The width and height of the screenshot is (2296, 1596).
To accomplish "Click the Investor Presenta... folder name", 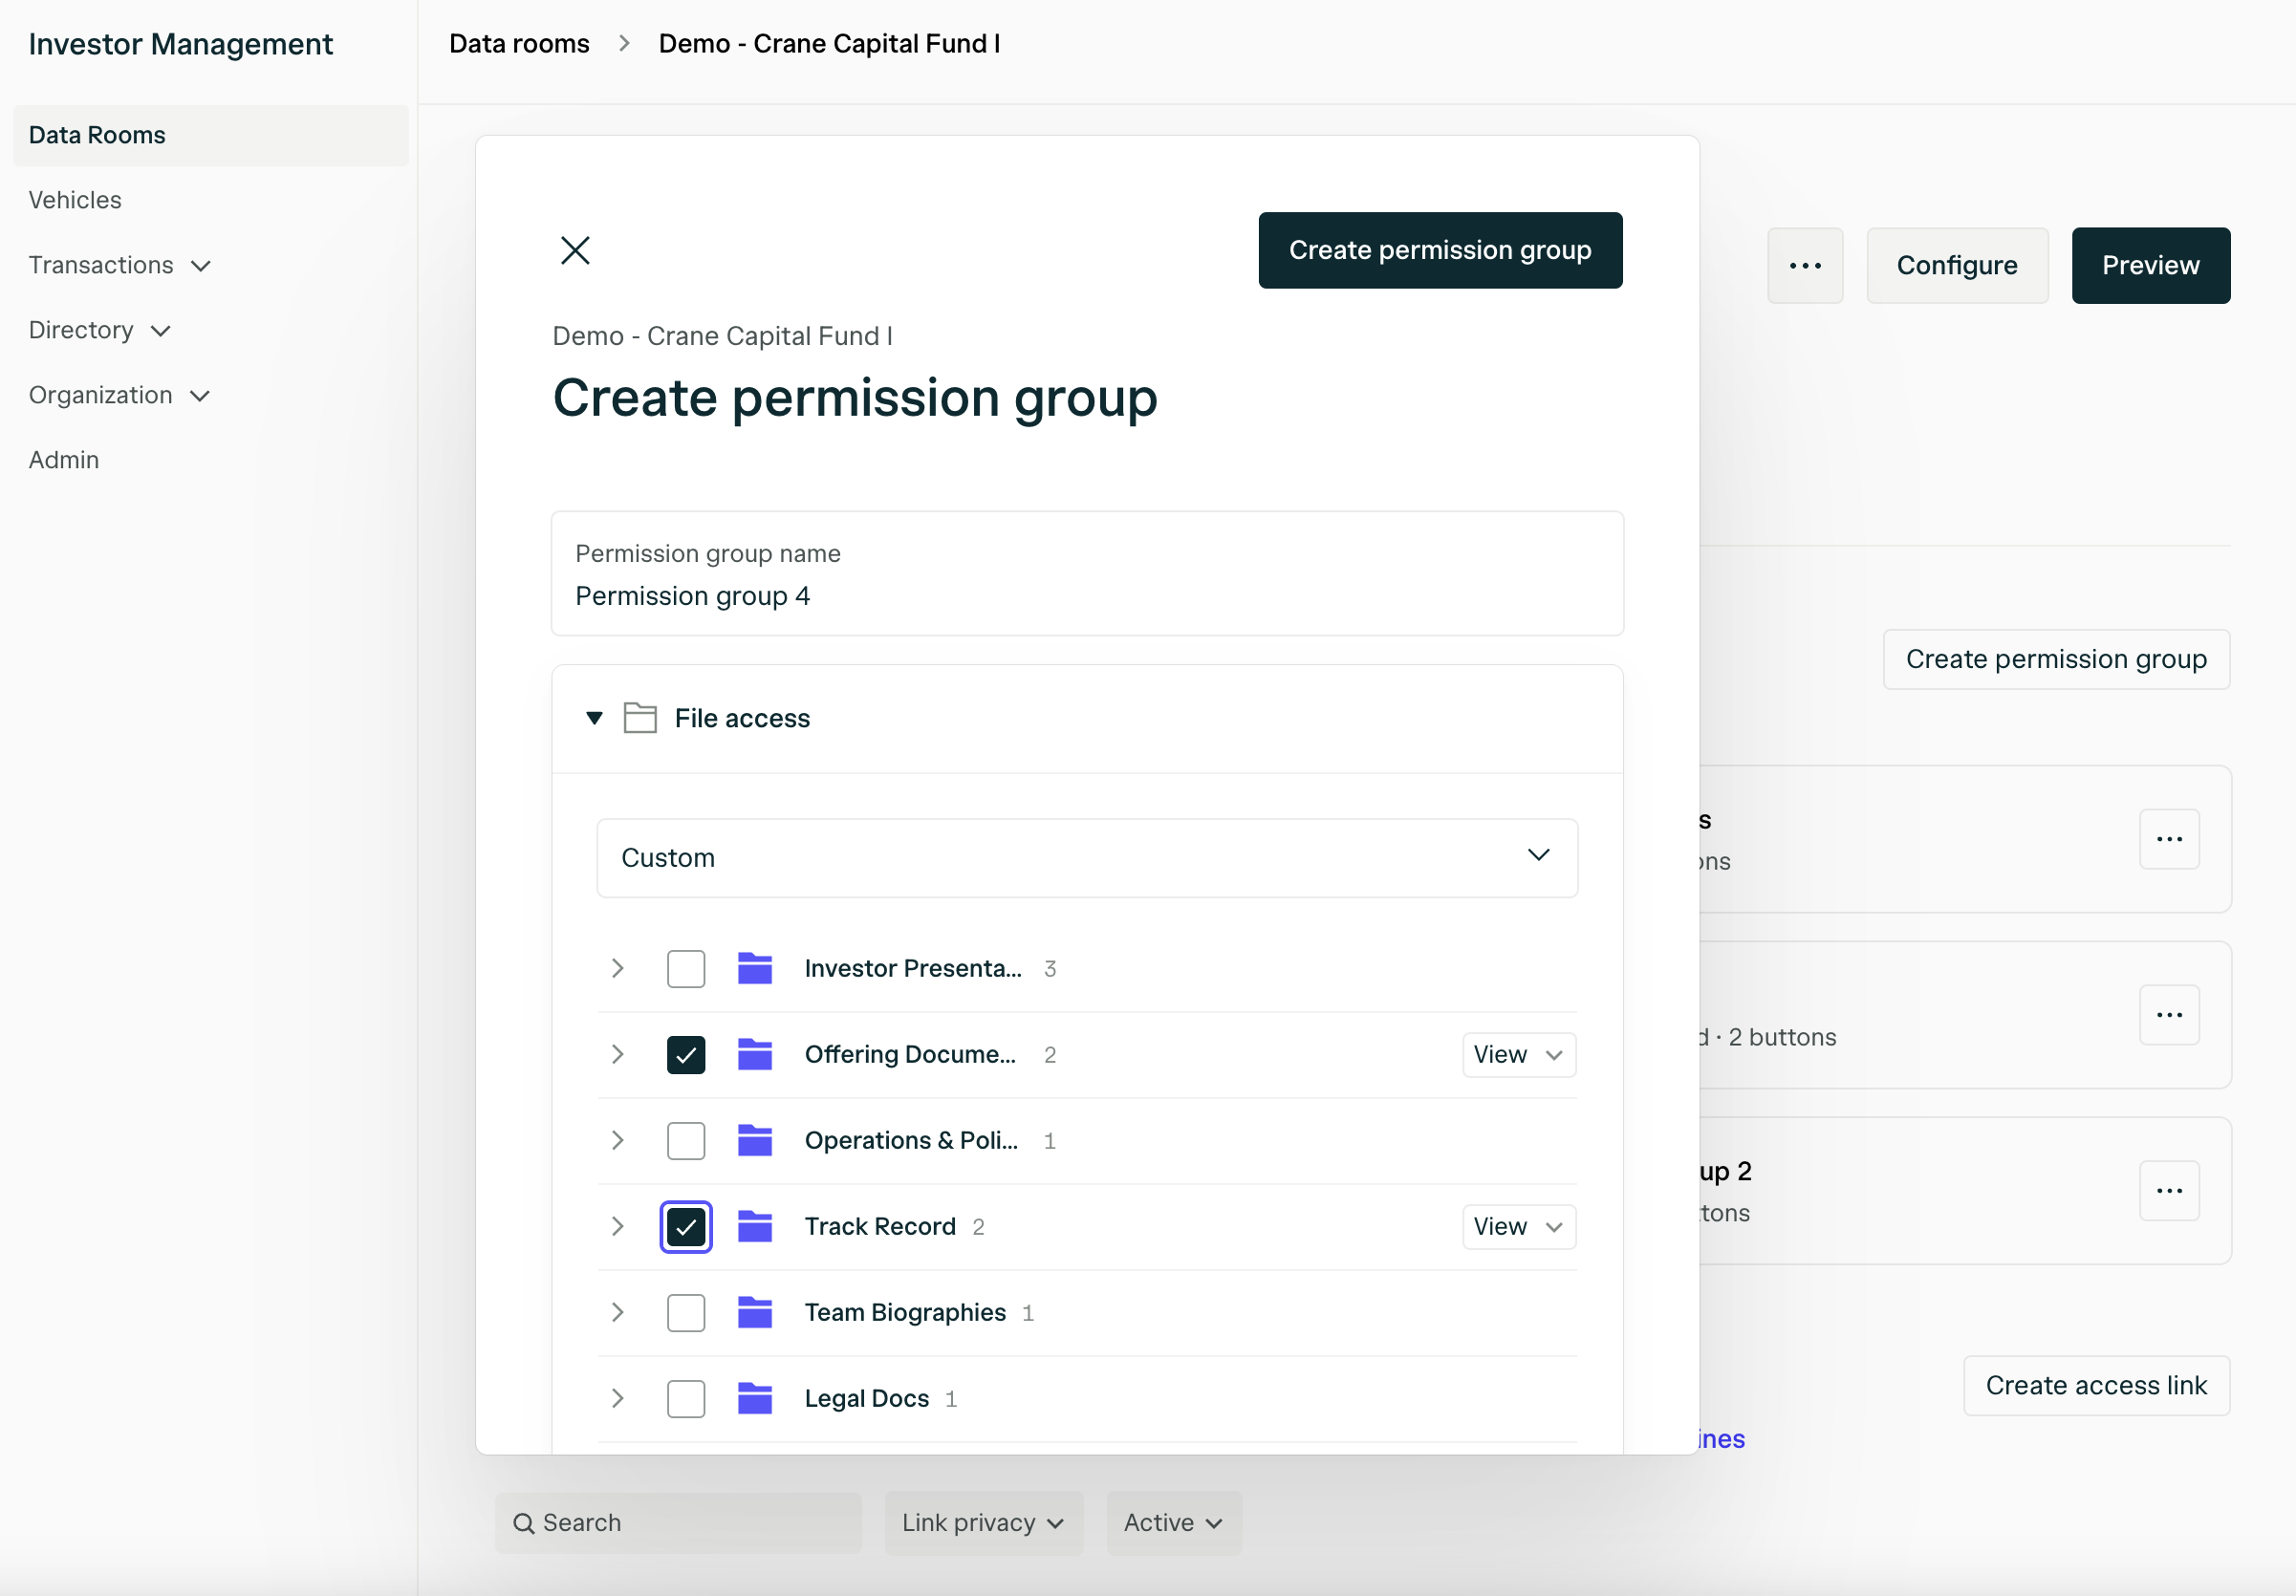I will [912, 968].
